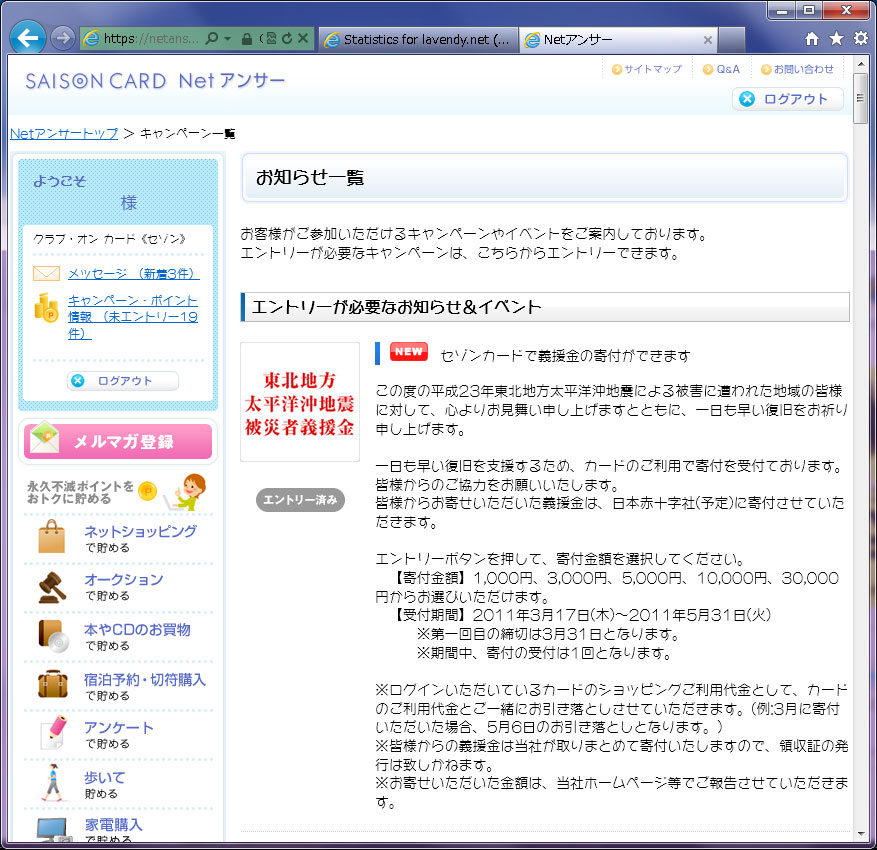The height and width of the screenshot is (850, 877).
Task: Minimize the browser window
Action: coord(782,11)
